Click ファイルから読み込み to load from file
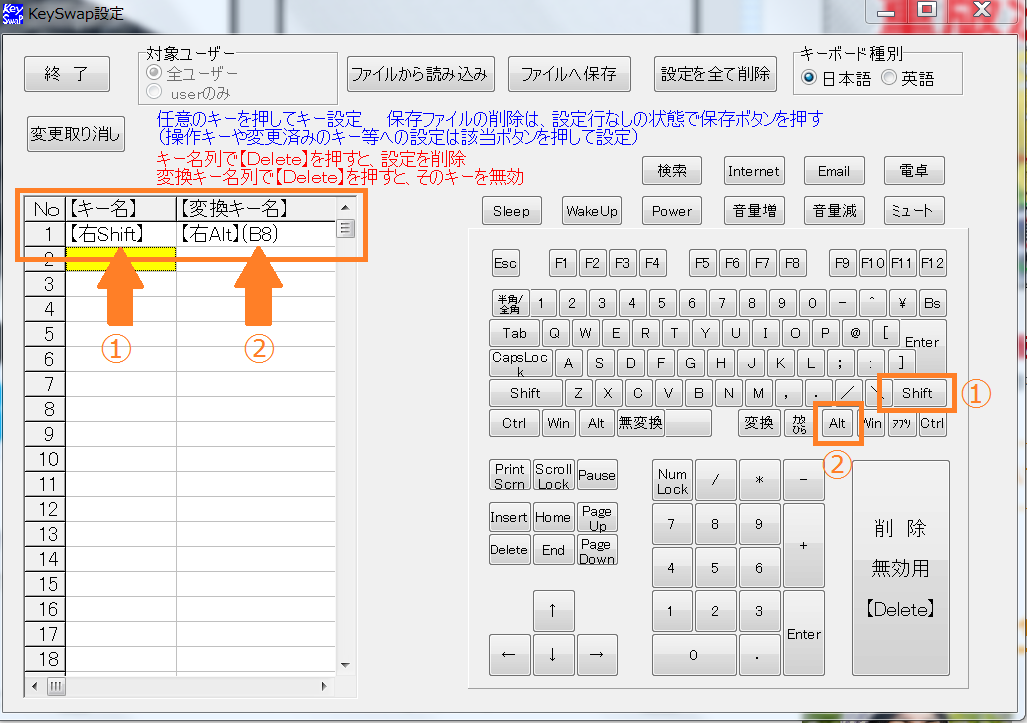This screenshot has width=1027, height=723. click(x=419, y=74)
